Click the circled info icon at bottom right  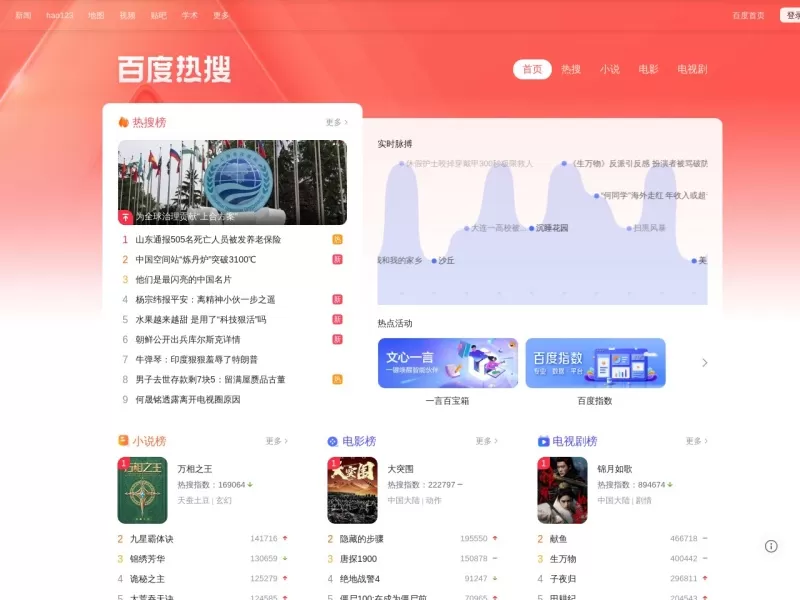pyautogui.click(x=770, y=547)
